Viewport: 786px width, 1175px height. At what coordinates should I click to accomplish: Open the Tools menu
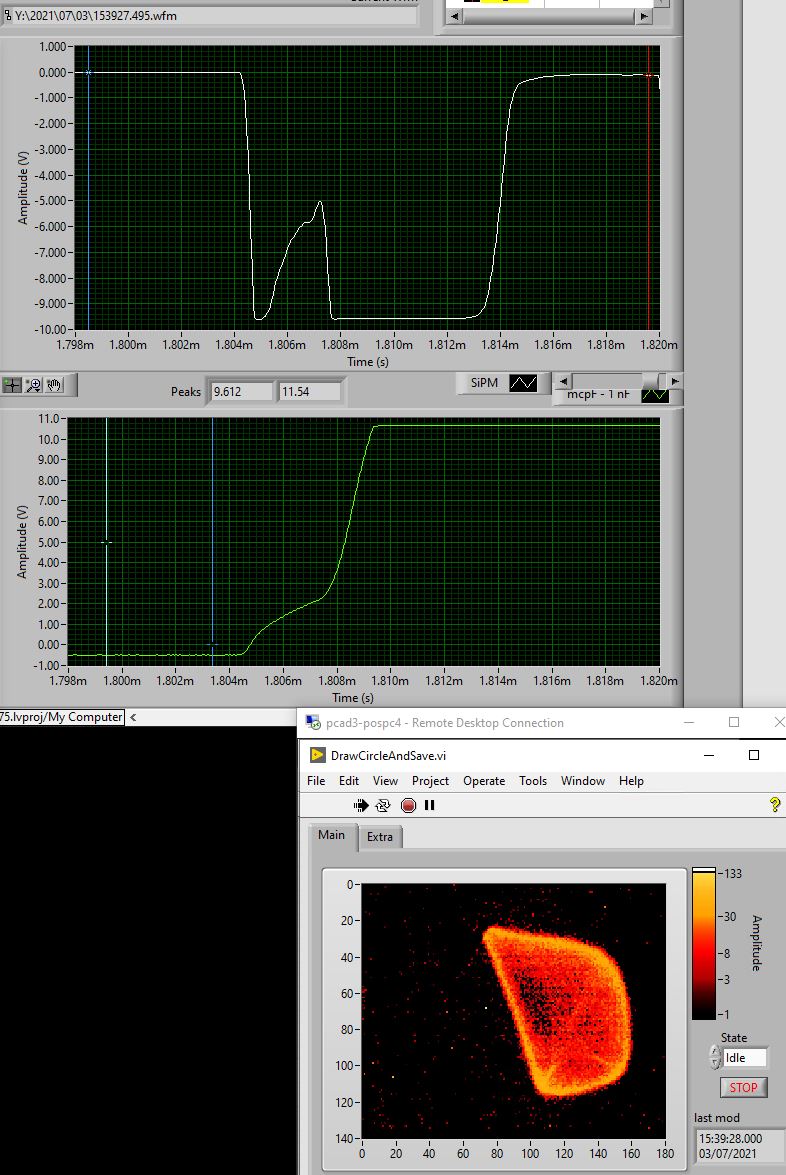pos(533,781)
